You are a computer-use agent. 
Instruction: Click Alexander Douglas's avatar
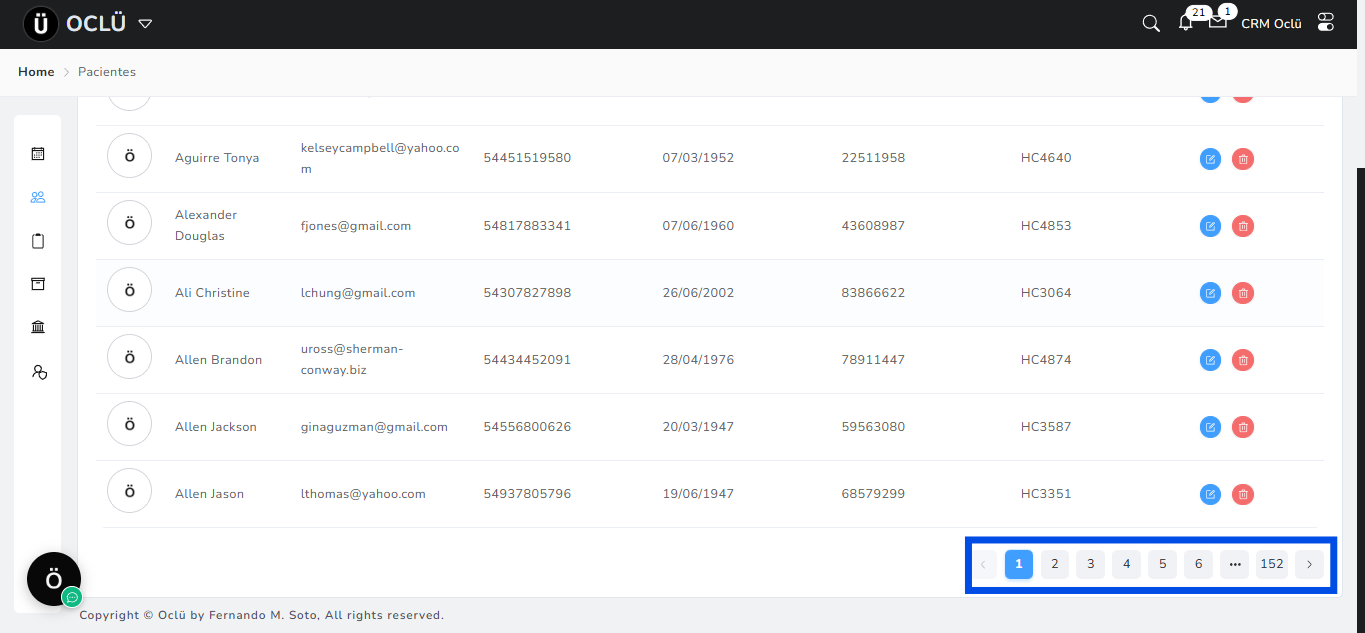coord(129,223)
